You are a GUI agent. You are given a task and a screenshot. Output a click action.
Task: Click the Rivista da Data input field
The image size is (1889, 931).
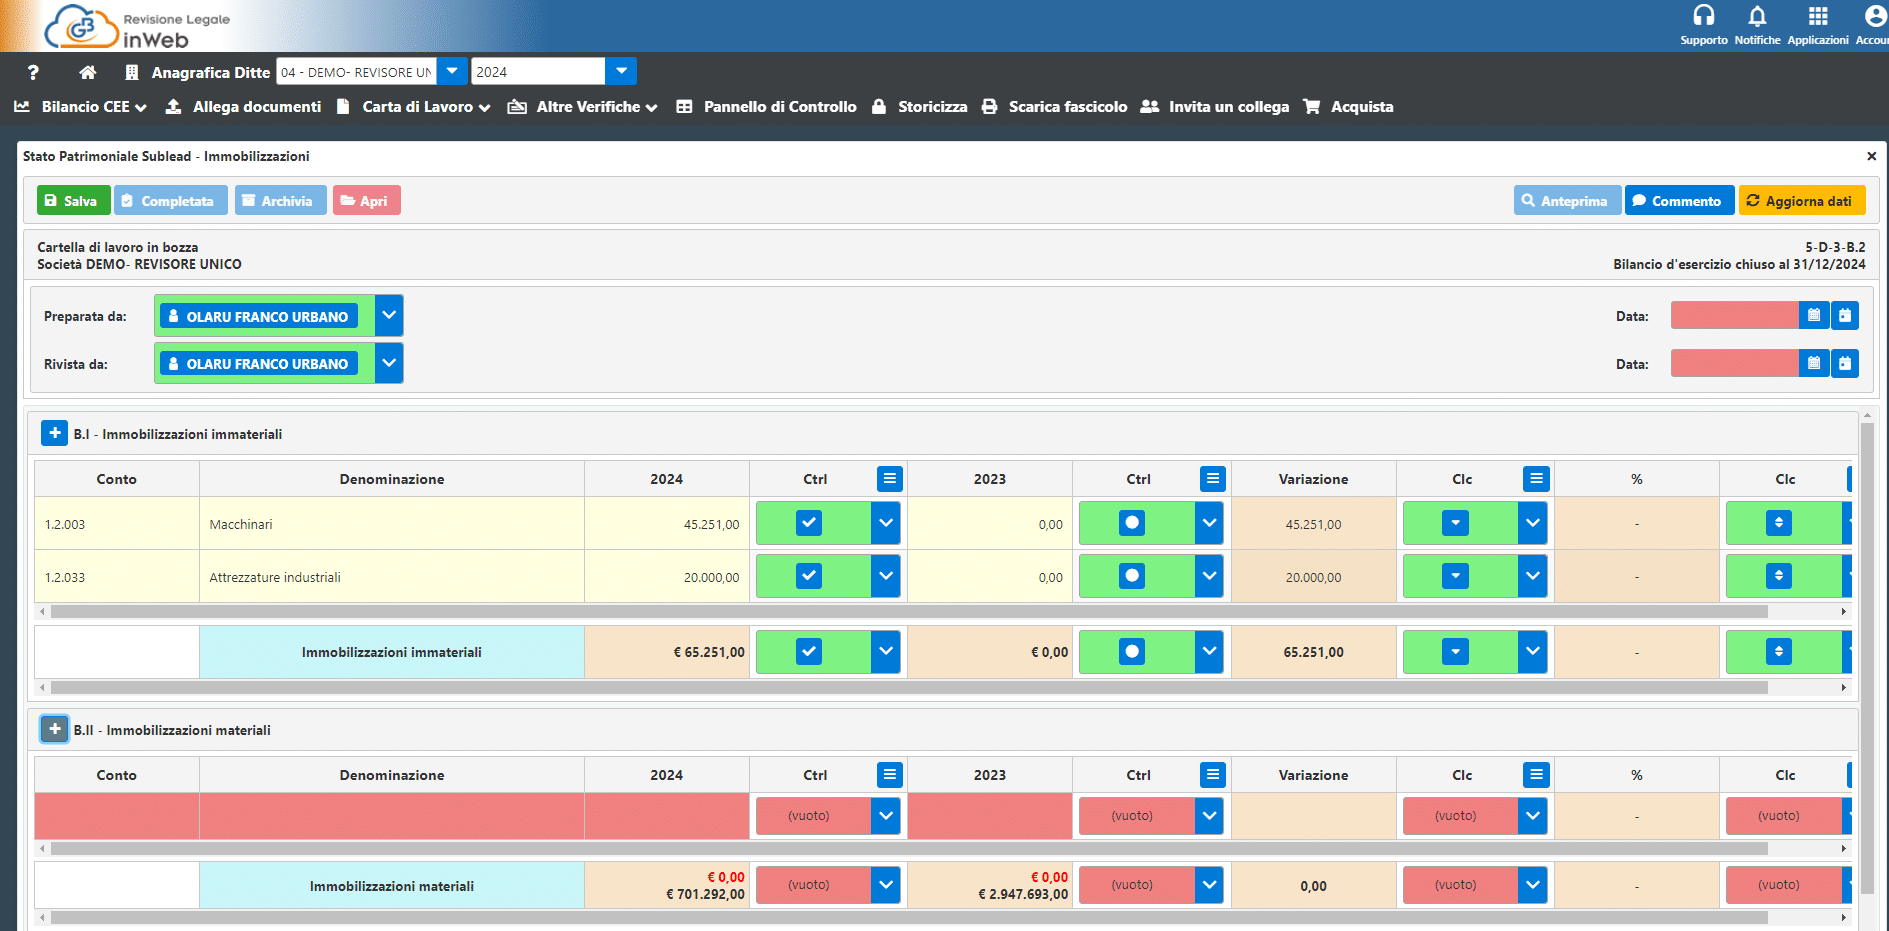click(x=1734, y=363)
